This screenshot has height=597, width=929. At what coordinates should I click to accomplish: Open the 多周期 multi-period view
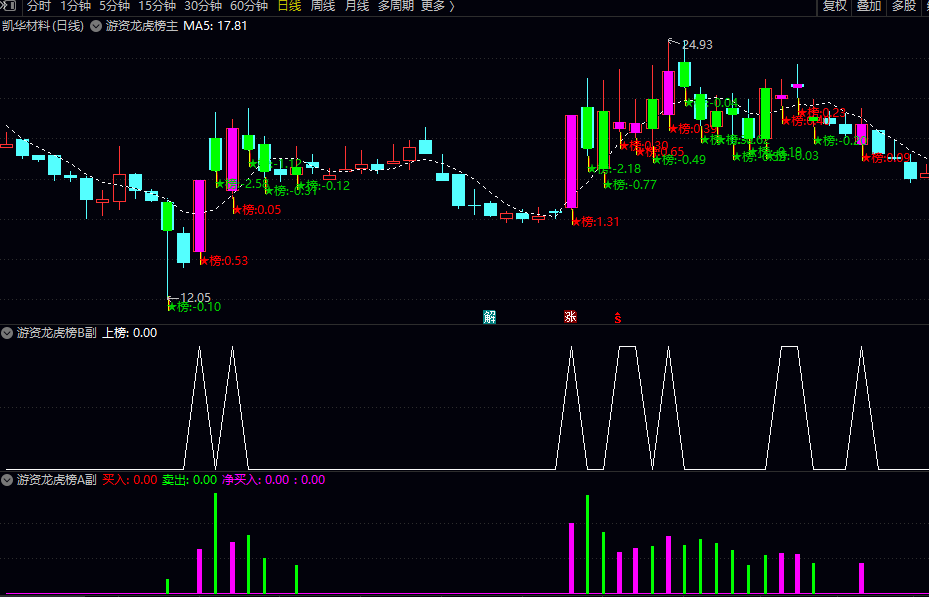pos(396,7)
